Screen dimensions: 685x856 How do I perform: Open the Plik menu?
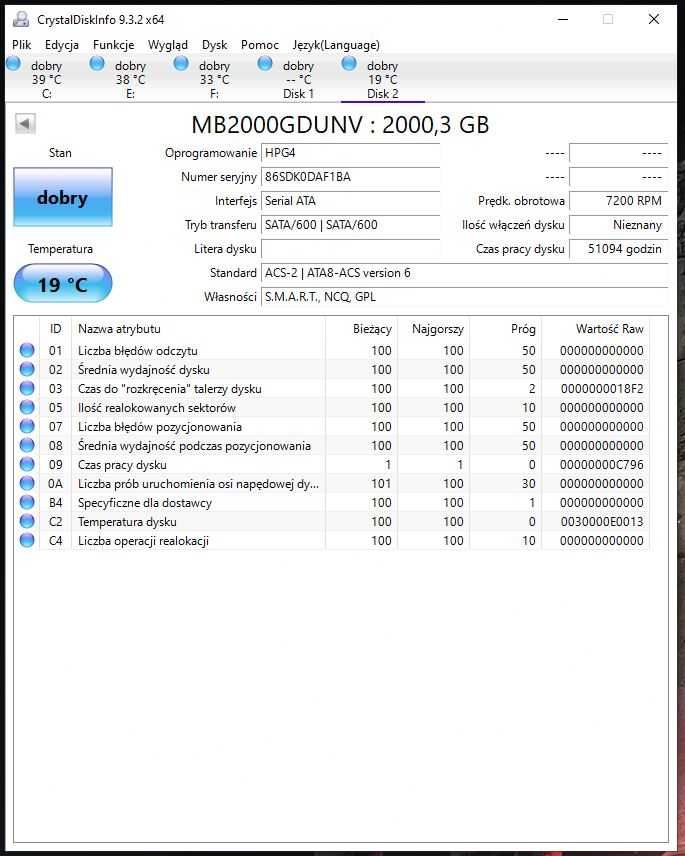click(x=22, y=45)
